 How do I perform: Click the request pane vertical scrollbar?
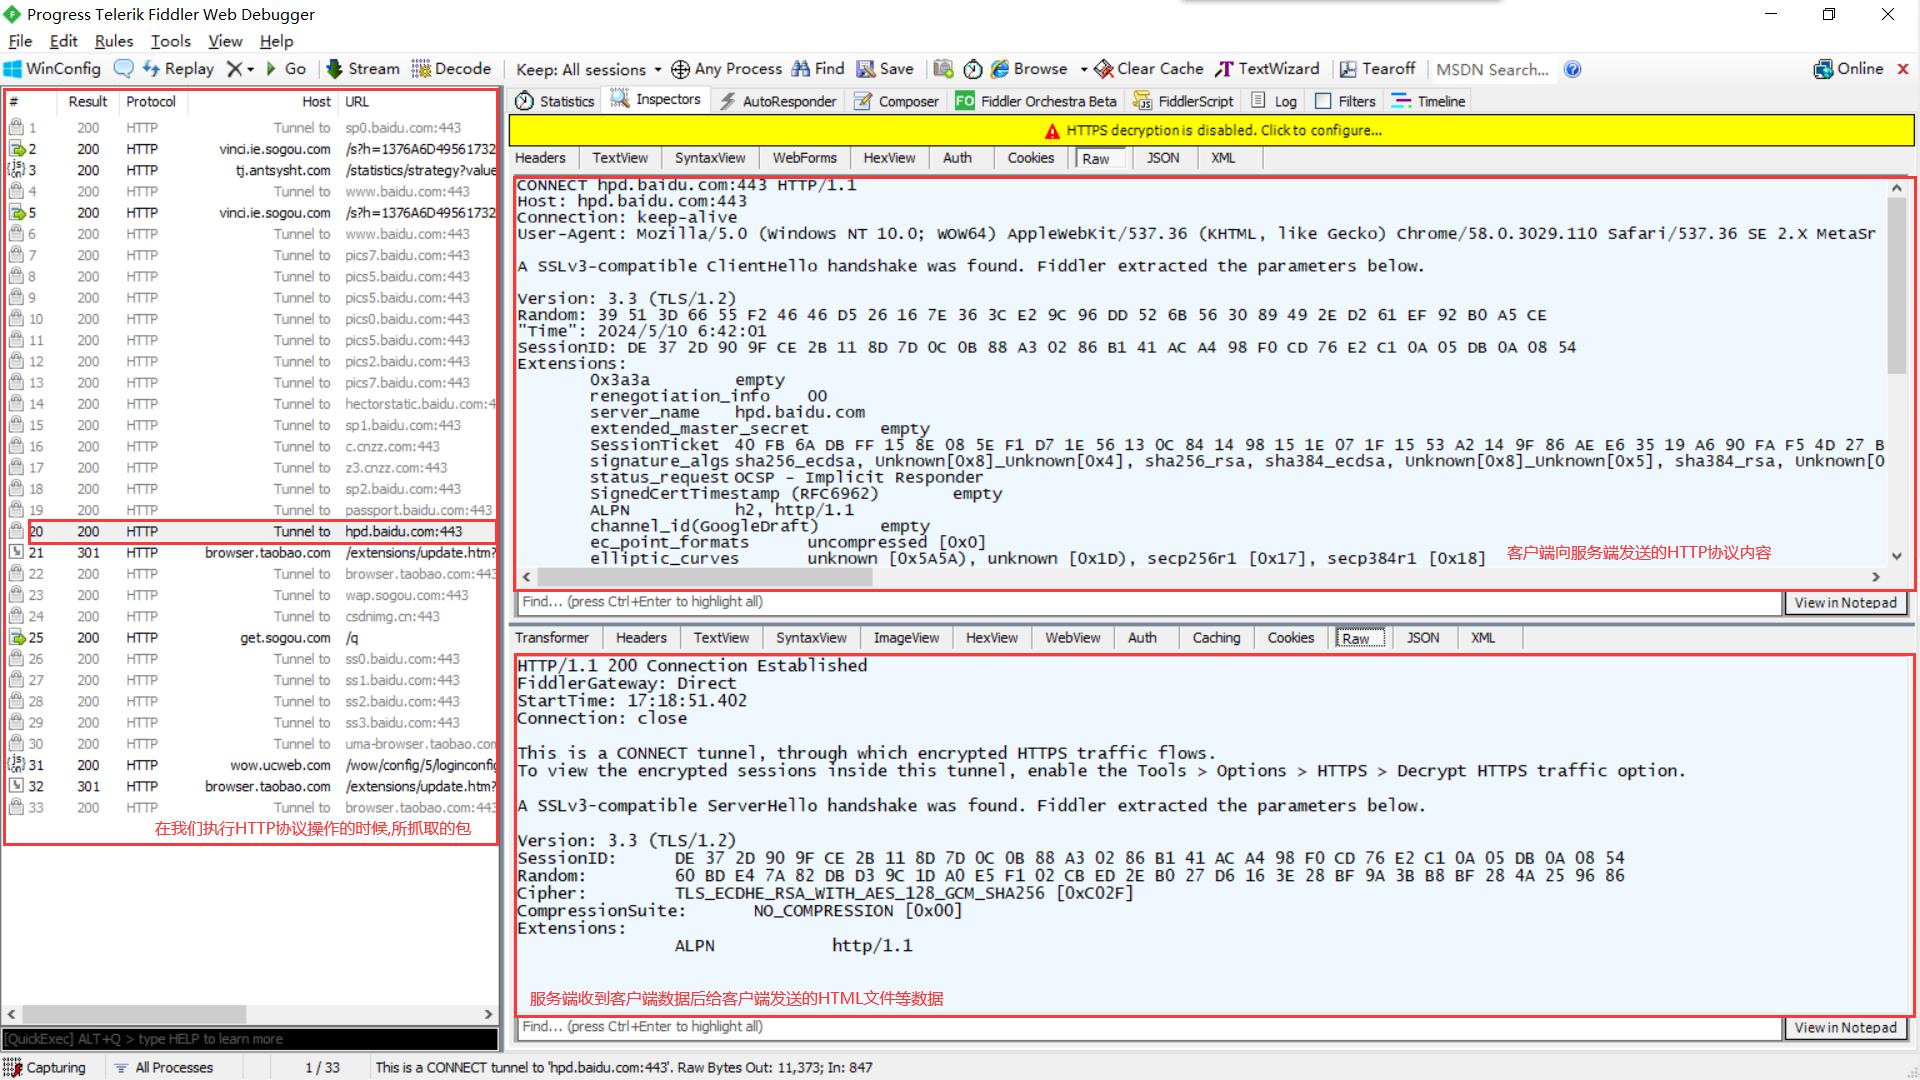click(1896, 286)
